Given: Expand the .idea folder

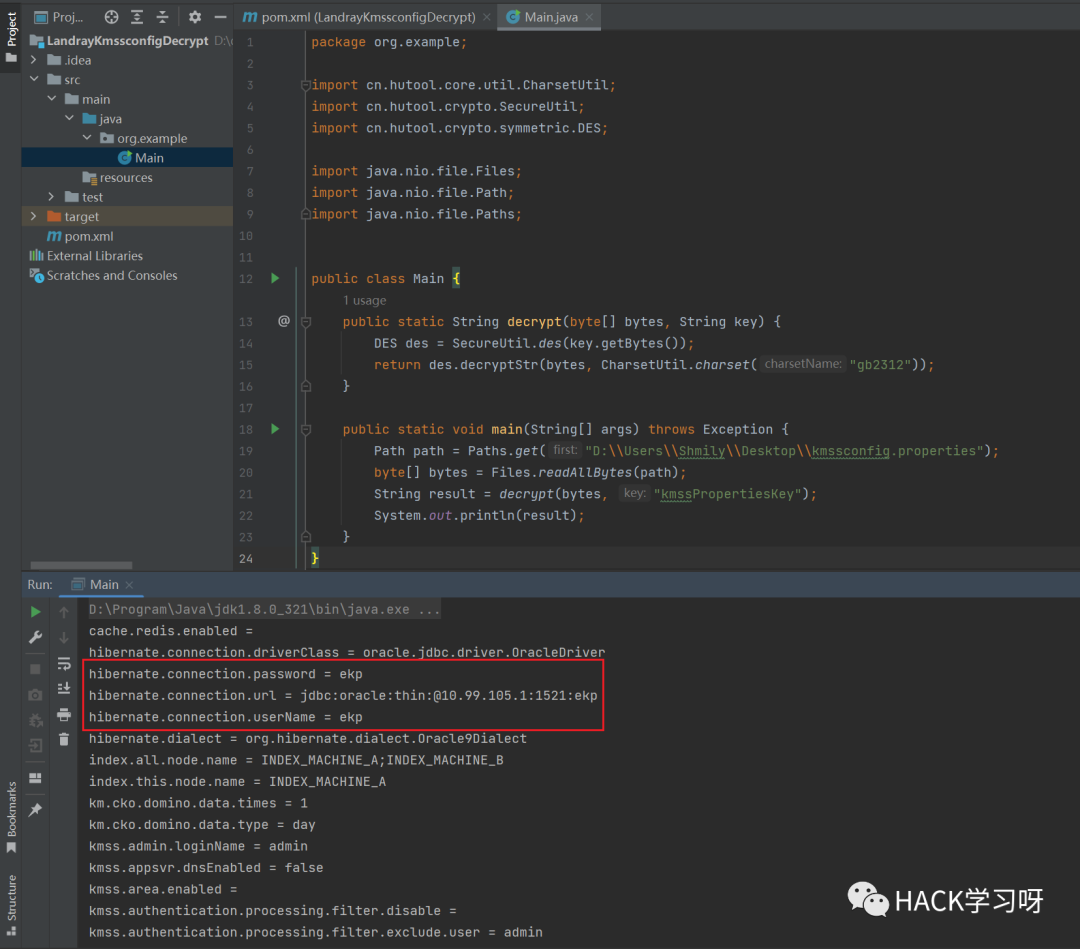Looking at the screenshot, I should [x=35, y=60].
